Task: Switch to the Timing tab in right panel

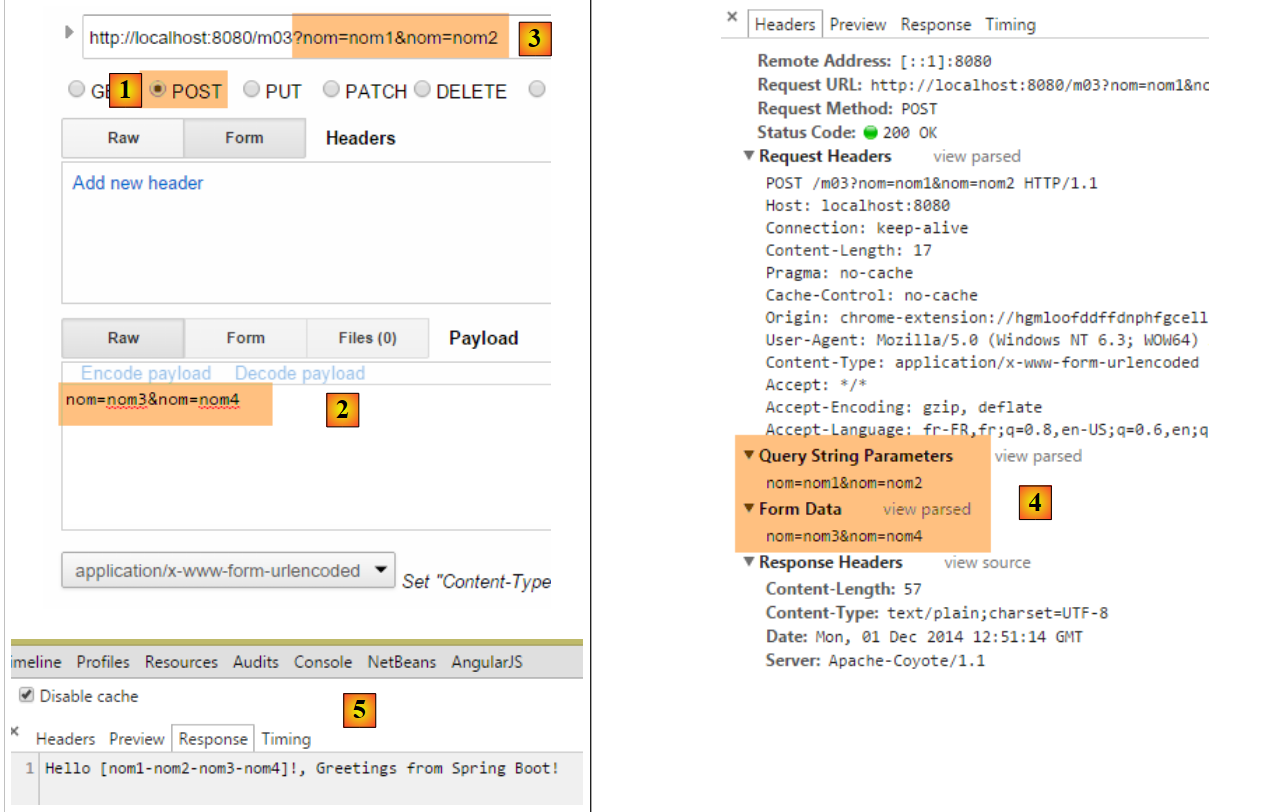Action: pos(1010,24)
